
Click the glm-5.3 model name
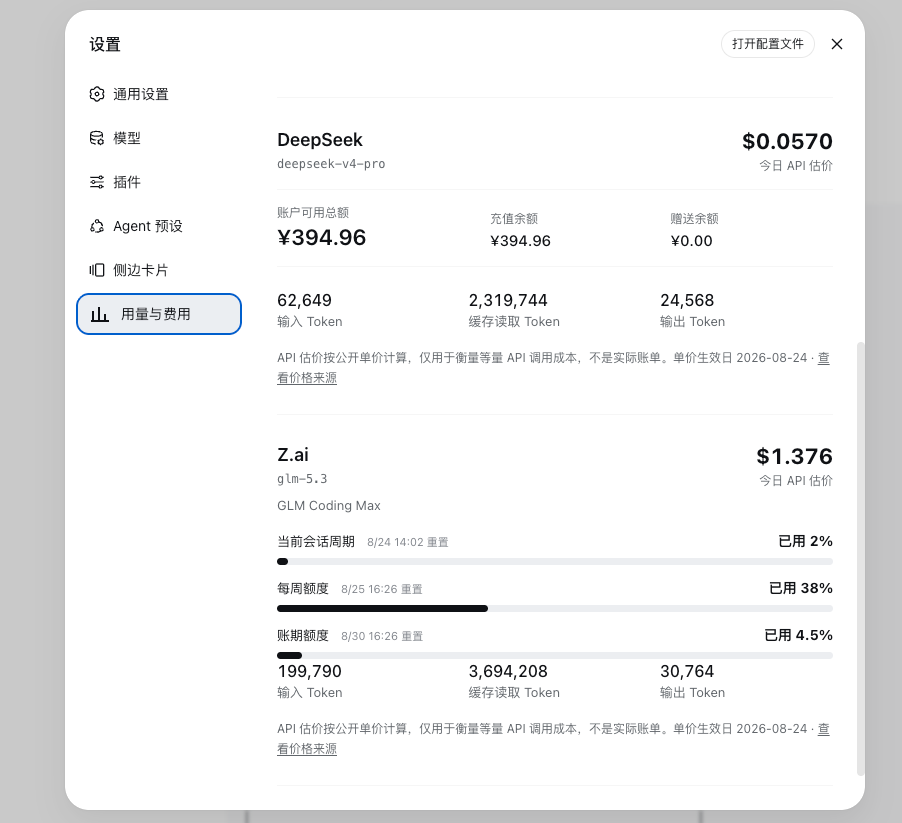pyautogui.click(x=302, y=479)
